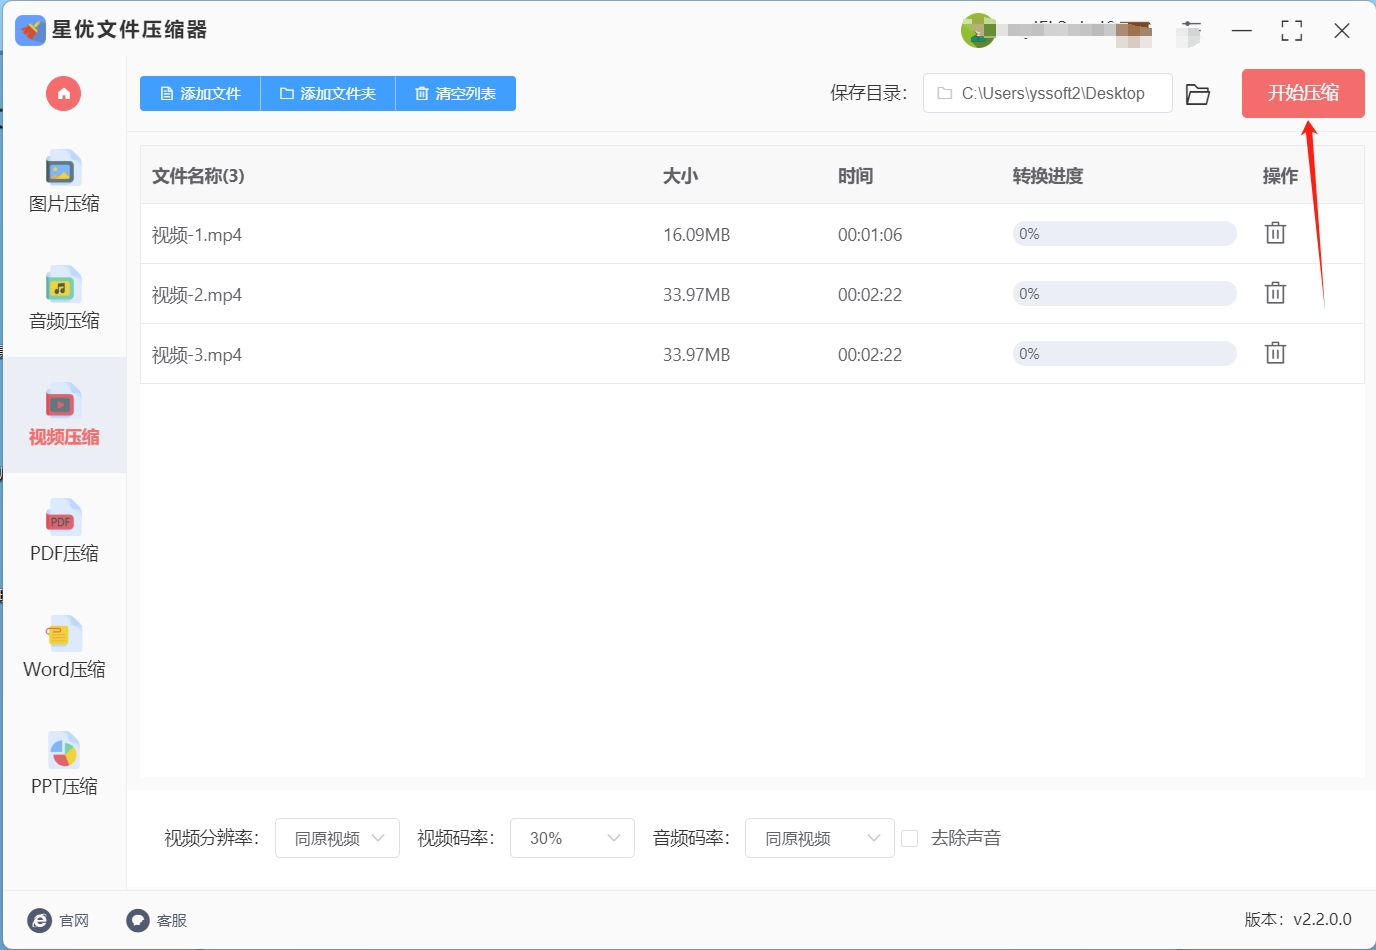Enable the 去除声音 remove audio checkbox
Screen dimensions: 1376x950
pos(910,838)
